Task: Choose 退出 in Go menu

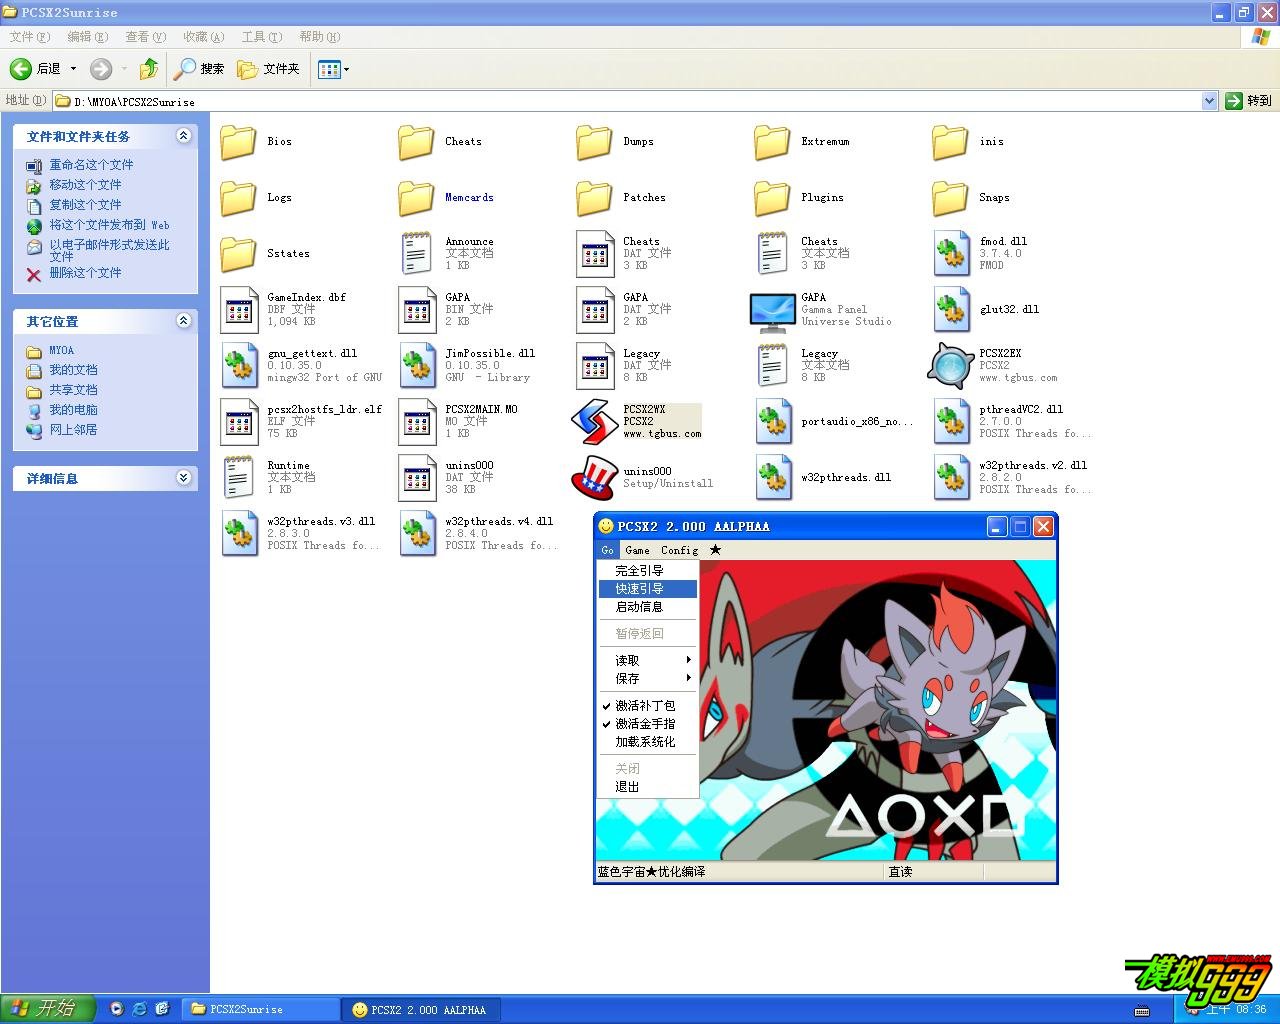Action: pyautogui.click(x=646, y=786)
